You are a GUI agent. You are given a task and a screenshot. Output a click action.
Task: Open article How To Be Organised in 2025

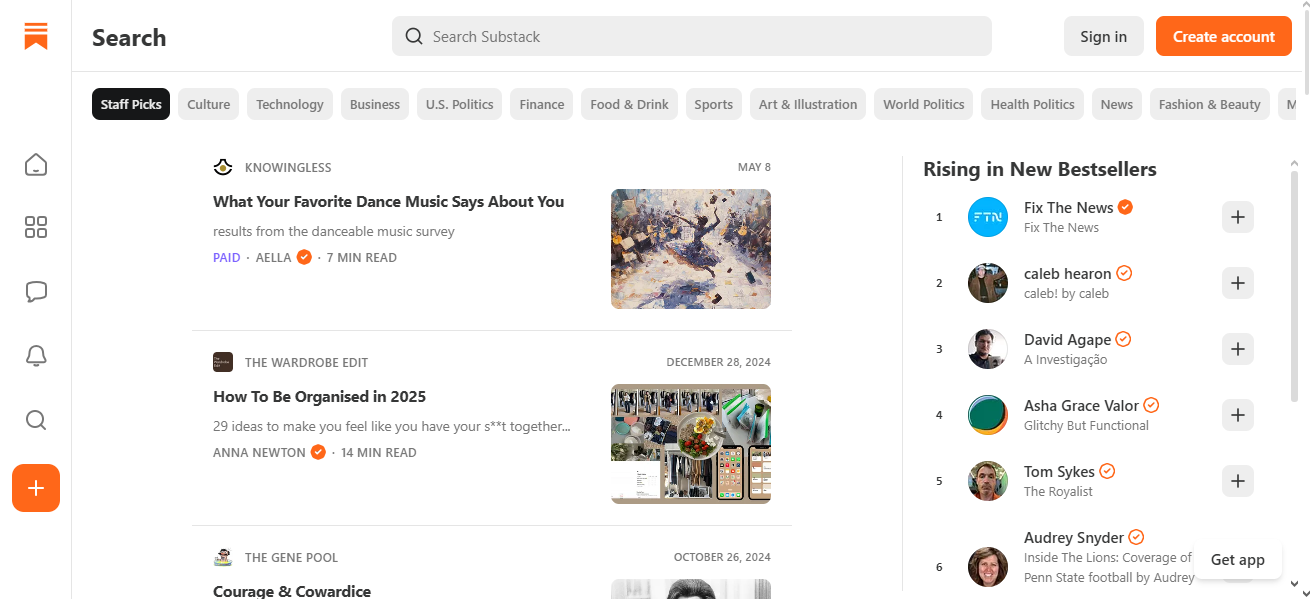point(320,396)
